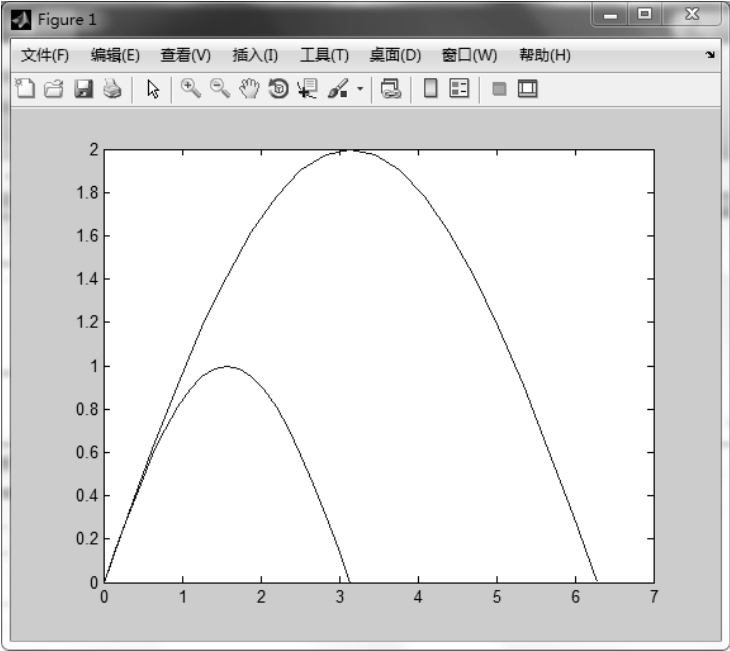The width and height of the screenshot is (730, 651).
Task: Save the figure using the floppy disk icon
Action: (x=84, y=90)
